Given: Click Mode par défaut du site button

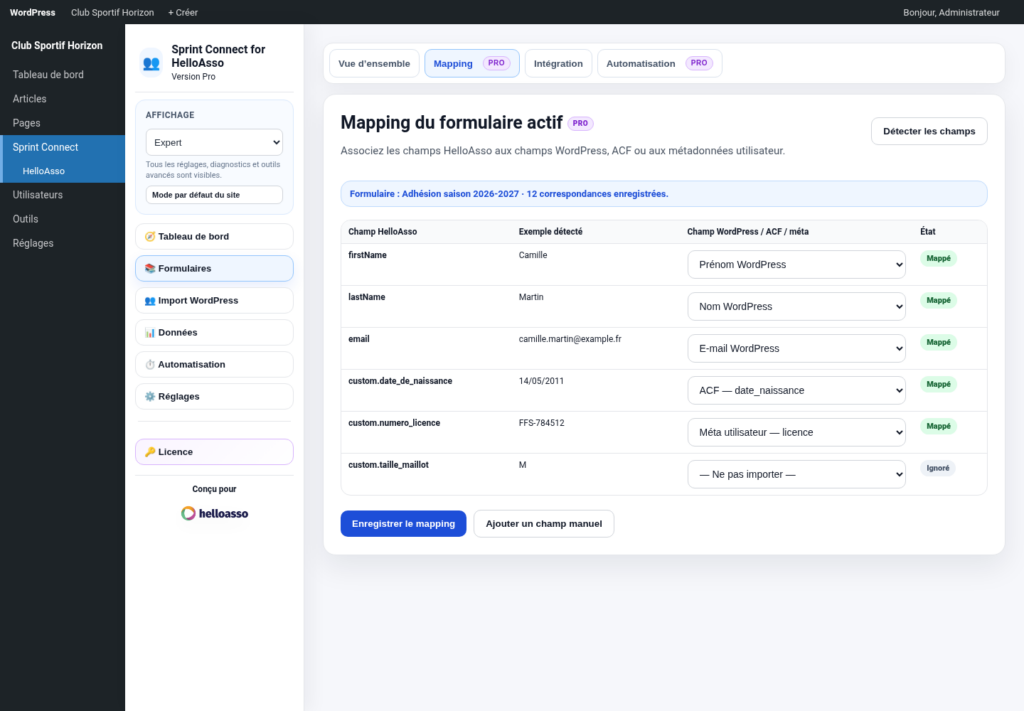Looking at the screenshot, I should pyautogui.click(x=214, y=195).
